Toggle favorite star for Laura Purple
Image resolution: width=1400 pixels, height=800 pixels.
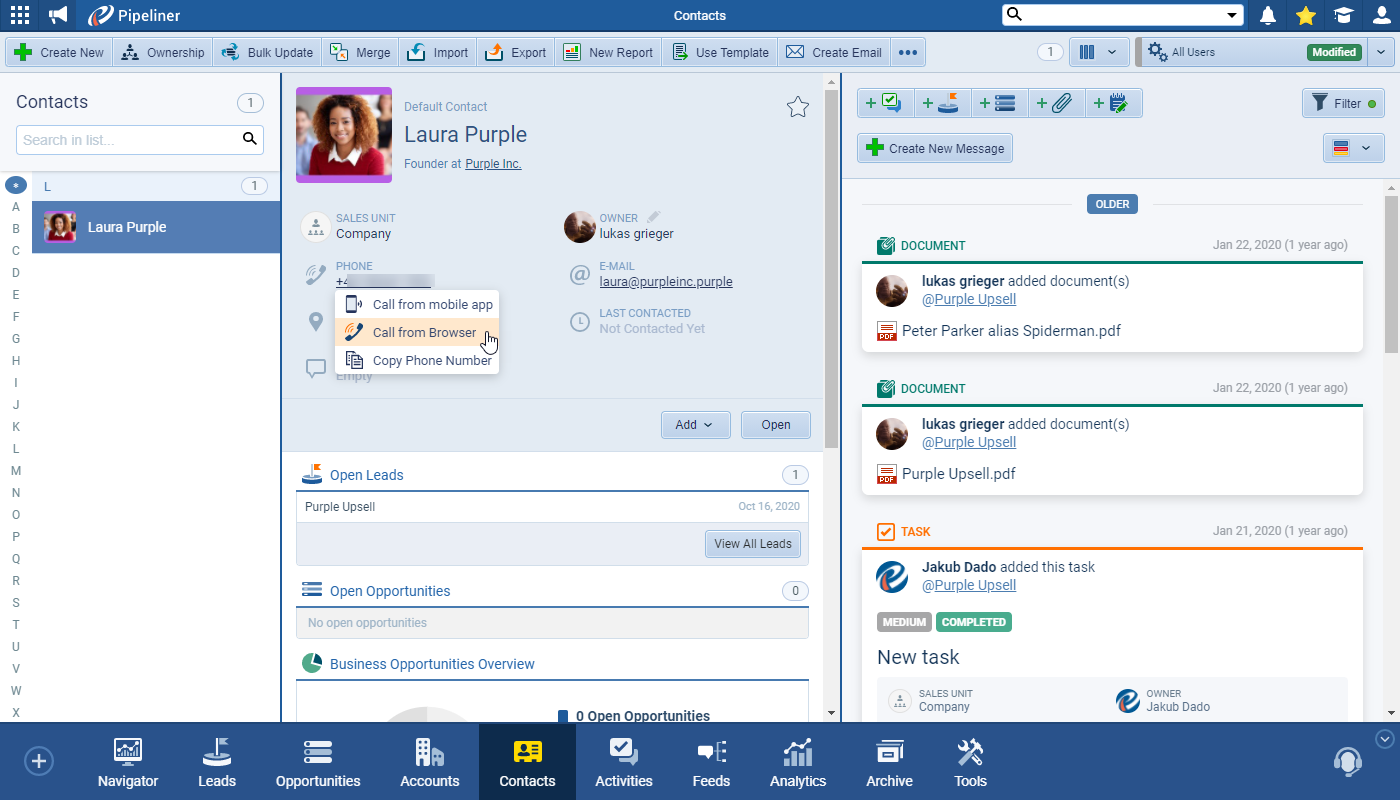click(x=797, y=108)
